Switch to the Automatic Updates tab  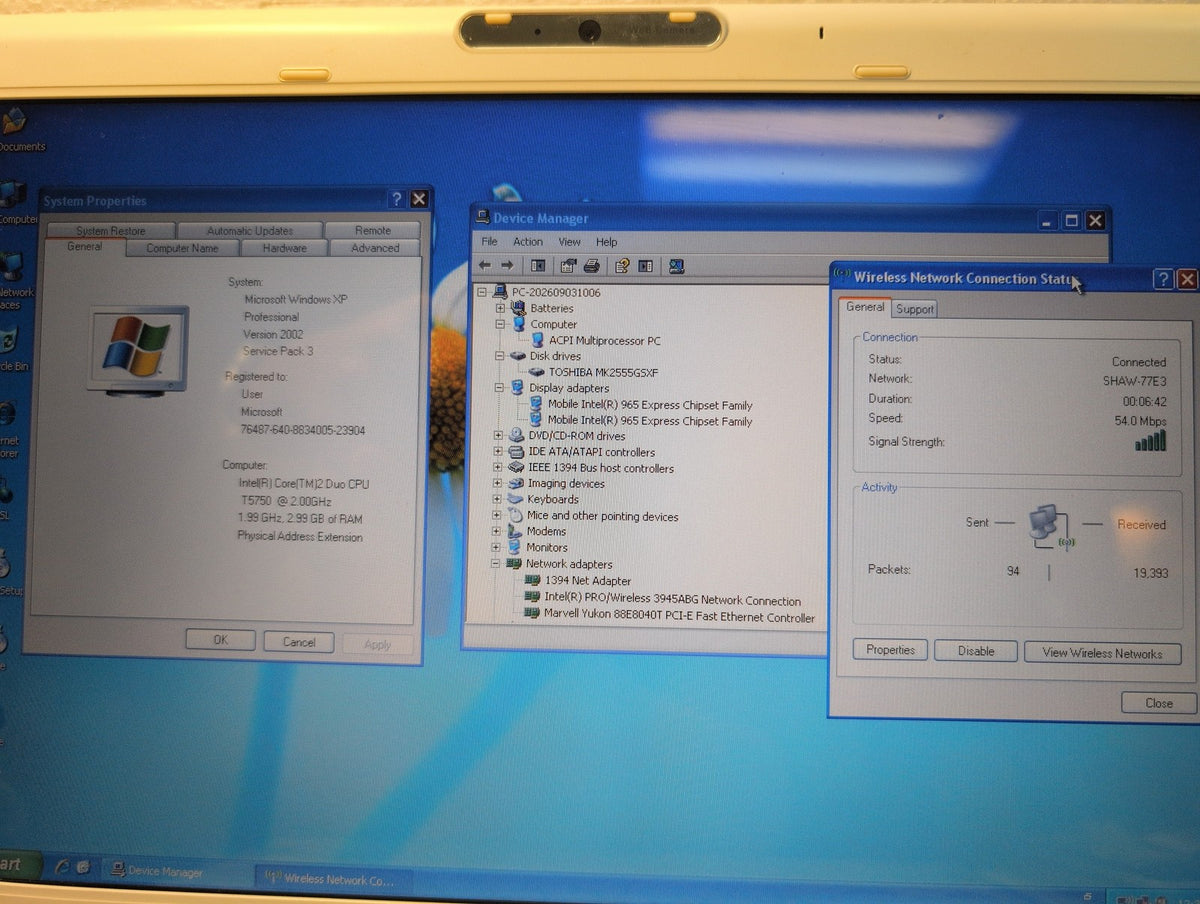[x=250, y=230]
